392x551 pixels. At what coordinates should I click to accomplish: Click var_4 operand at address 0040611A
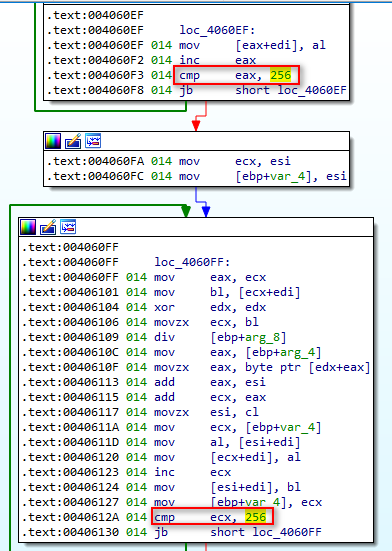tap(298, 427)
